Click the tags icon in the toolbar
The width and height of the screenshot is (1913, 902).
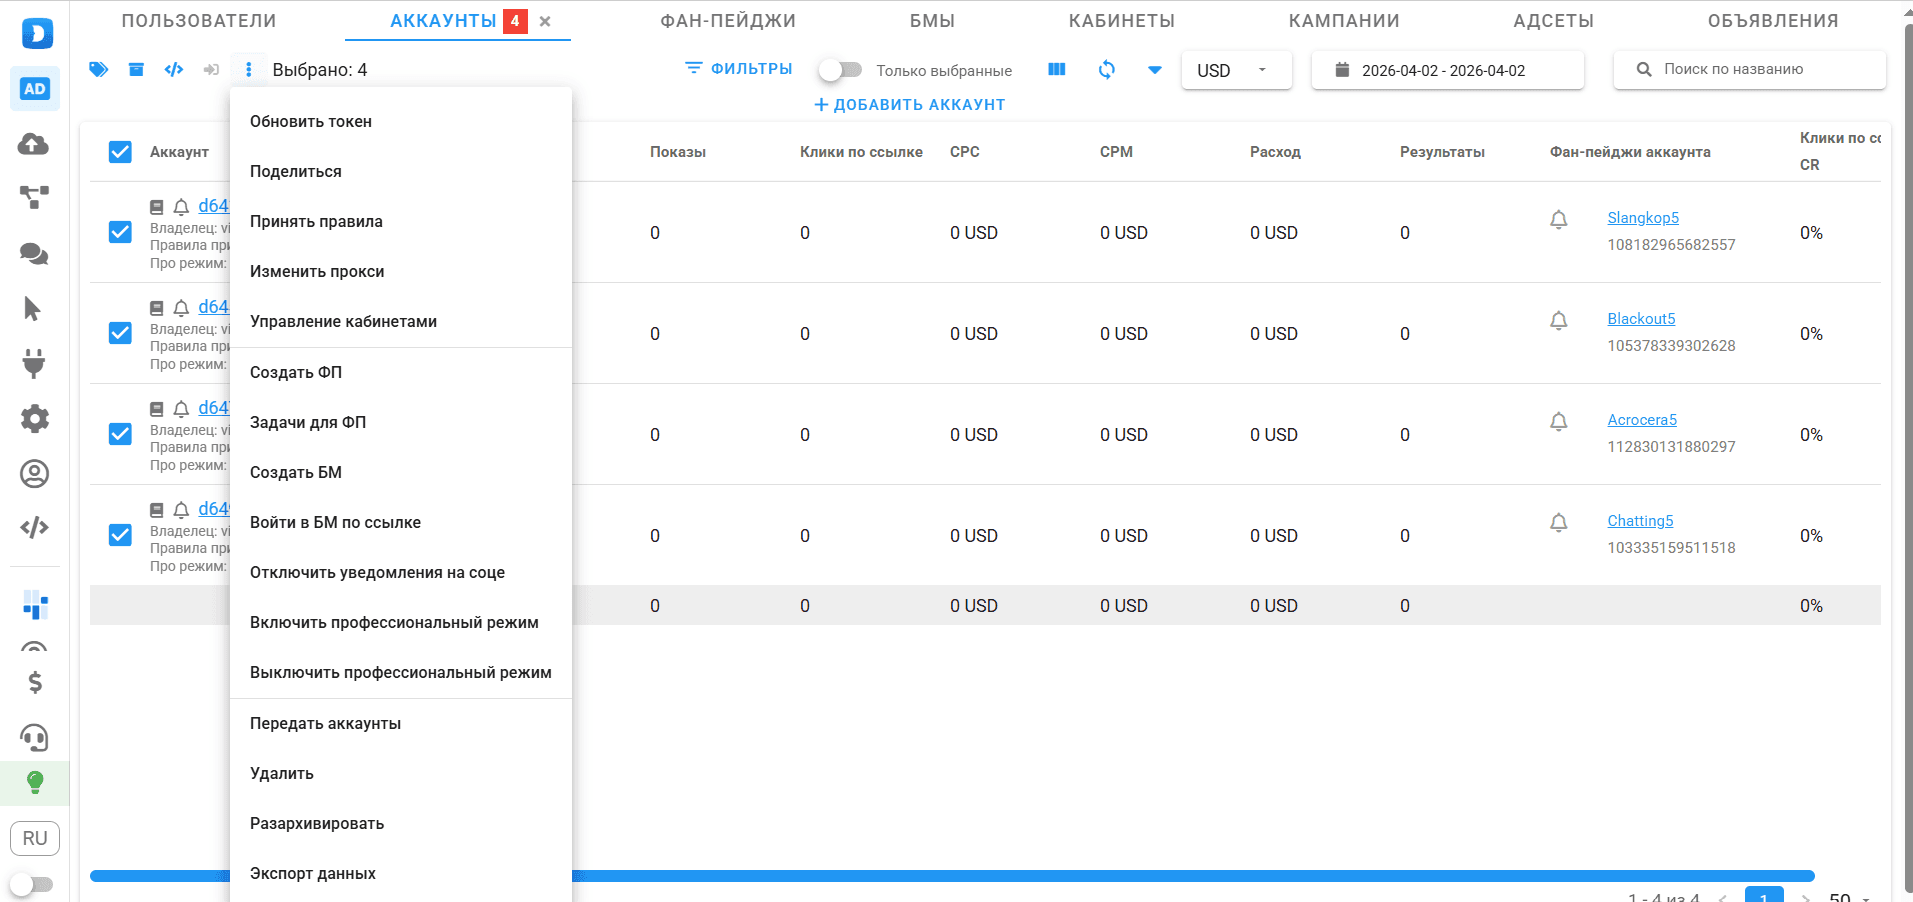point(98,69)
